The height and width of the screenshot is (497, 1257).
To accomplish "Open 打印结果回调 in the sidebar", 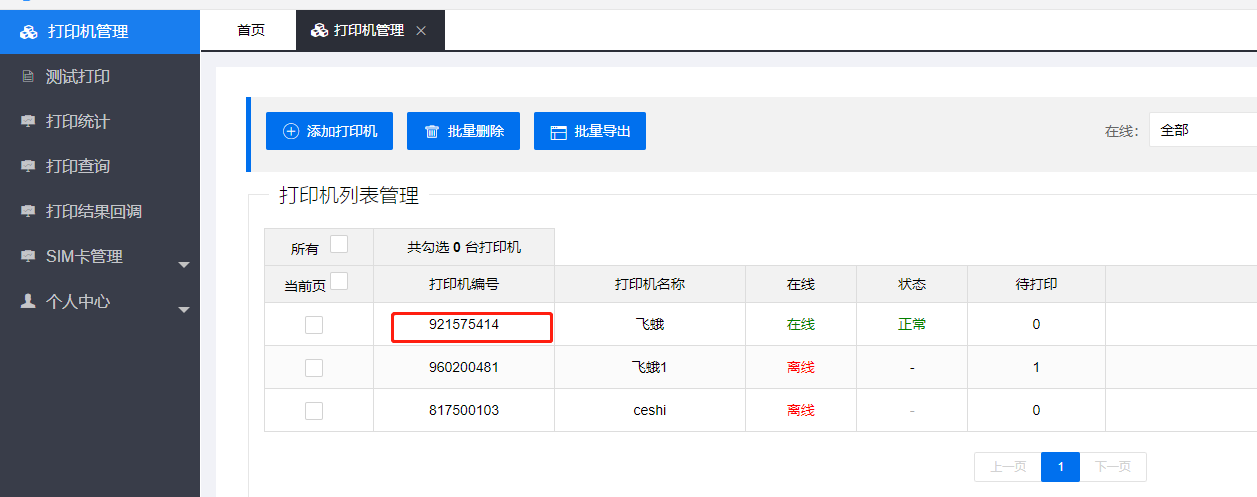I will (100, 211).
